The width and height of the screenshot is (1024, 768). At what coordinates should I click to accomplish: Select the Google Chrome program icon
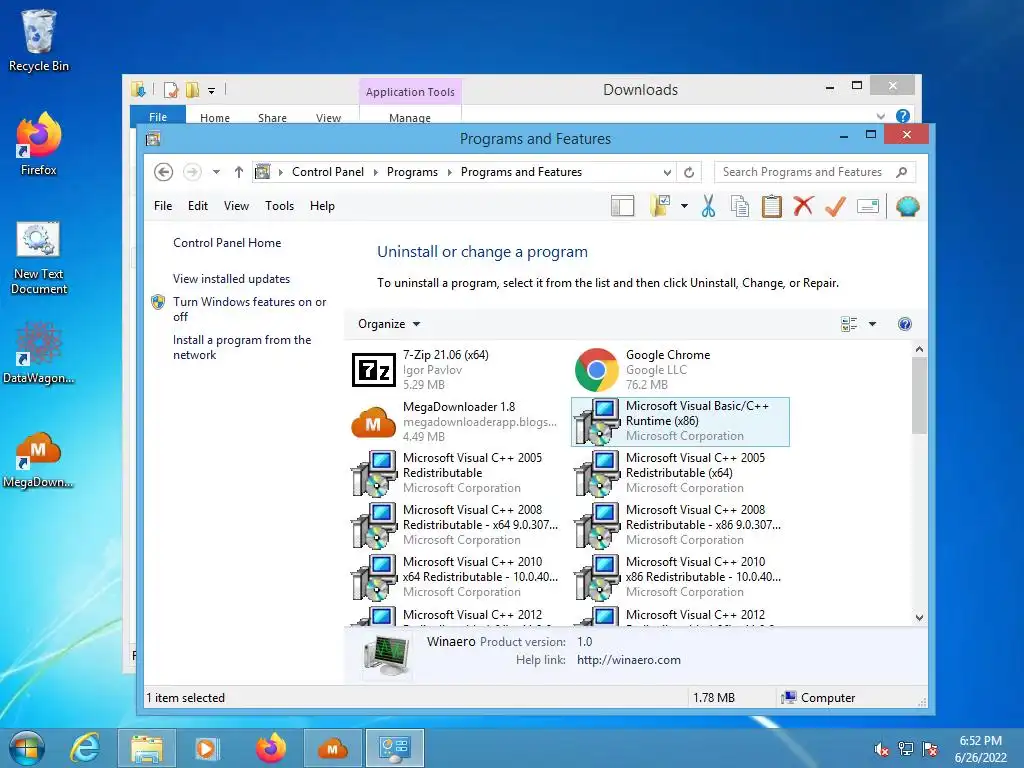coord(596,370)
